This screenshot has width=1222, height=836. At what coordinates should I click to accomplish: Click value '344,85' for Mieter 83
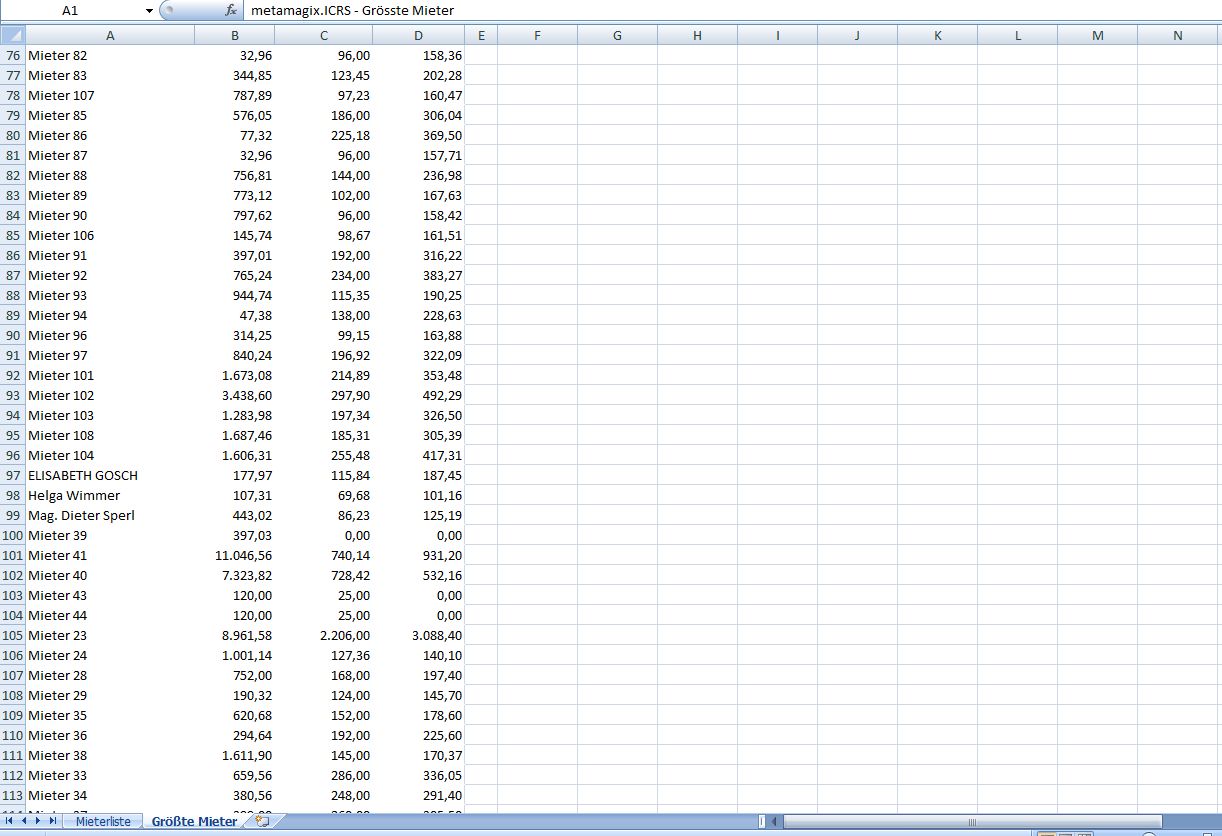click(x=252, y=75)
